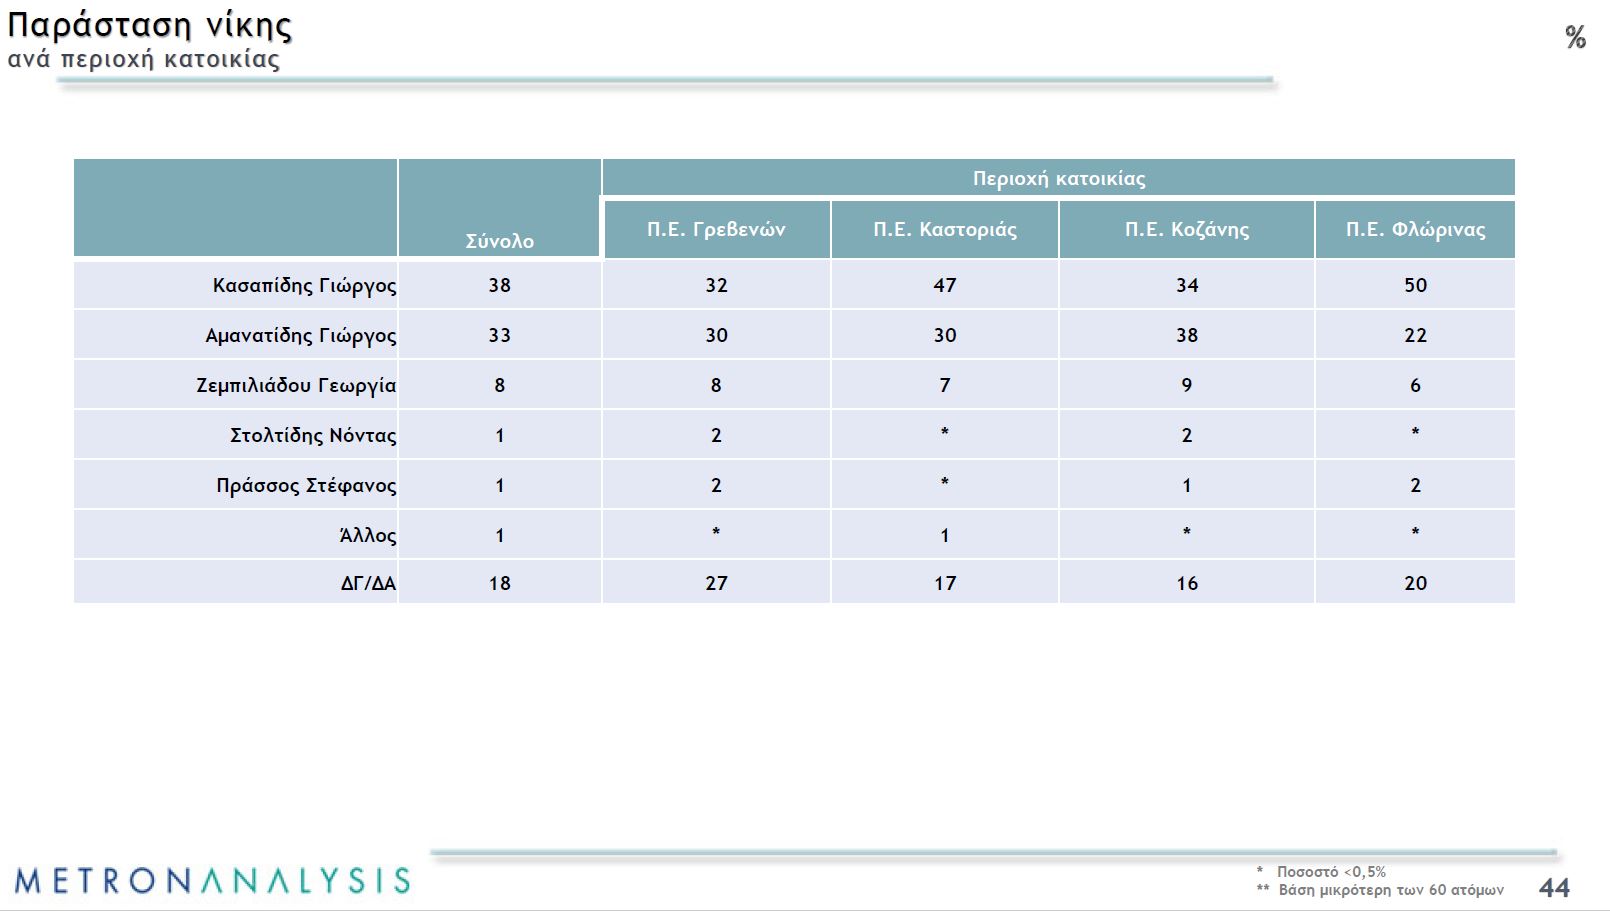
Task: Select Κασαπίδης value 50 under Φλώρινας
Action: (1415, 285)
